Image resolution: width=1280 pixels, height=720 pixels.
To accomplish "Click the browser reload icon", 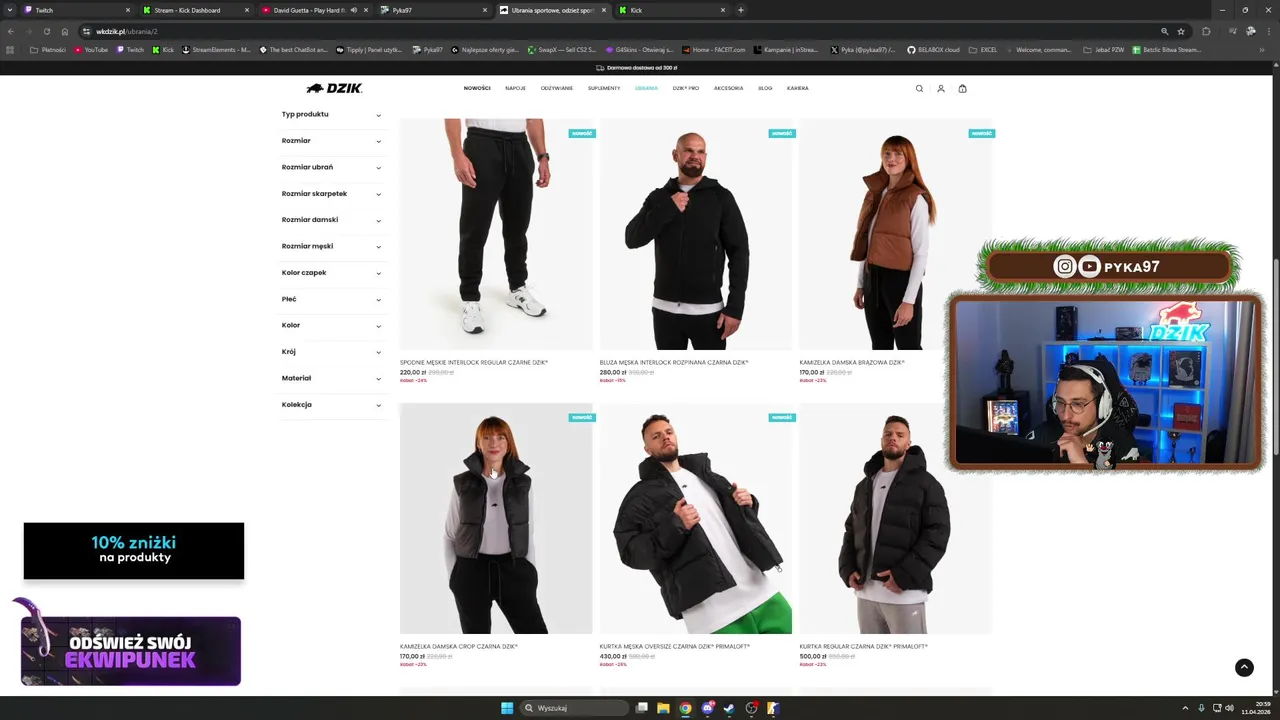I will click(46, 31).
